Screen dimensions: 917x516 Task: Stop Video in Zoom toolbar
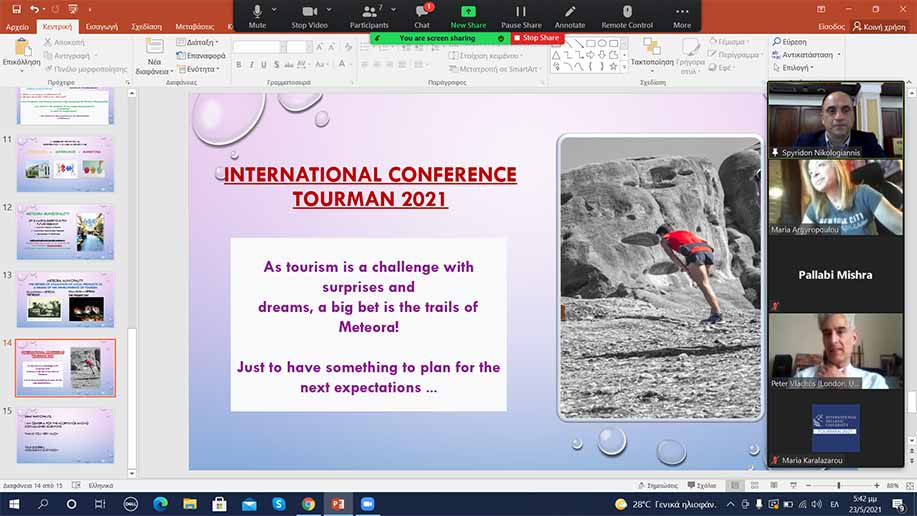coord(309,16)
